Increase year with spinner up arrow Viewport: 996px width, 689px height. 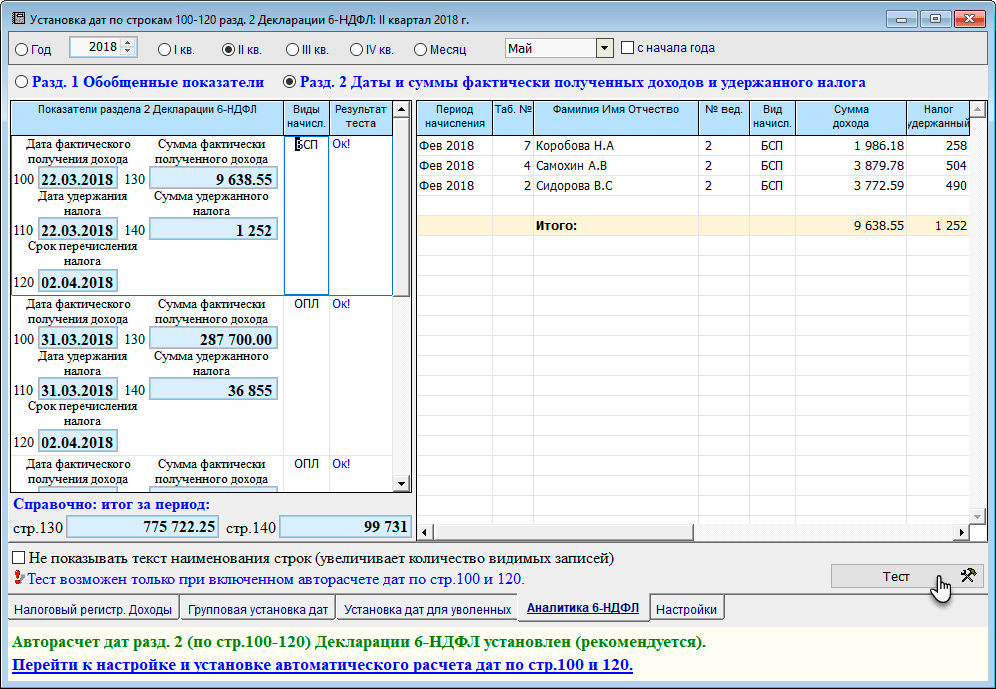pyautogui.click(x=128, y=43)
